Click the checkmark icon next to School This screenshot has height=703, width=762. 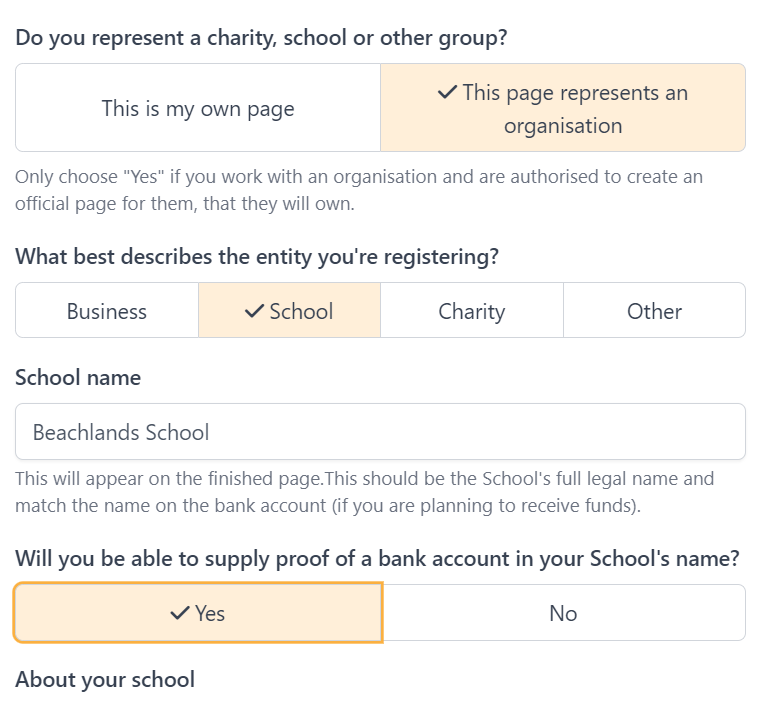point(254,311)
